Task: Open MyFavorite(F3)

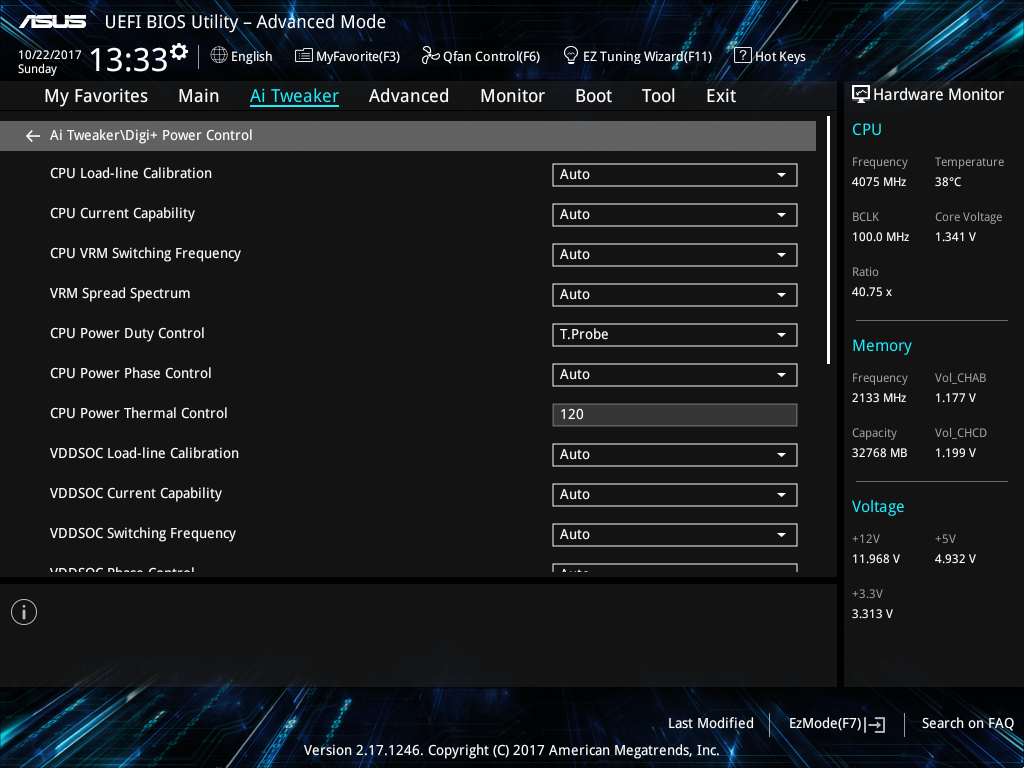Action: click(347, 56)
